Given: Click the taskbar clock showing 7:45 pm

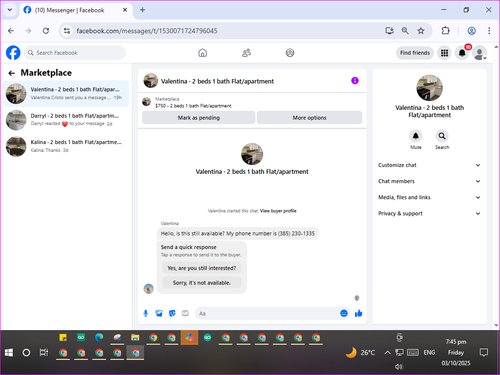Looking at the screenshot, I should click(x=456, y=352).
